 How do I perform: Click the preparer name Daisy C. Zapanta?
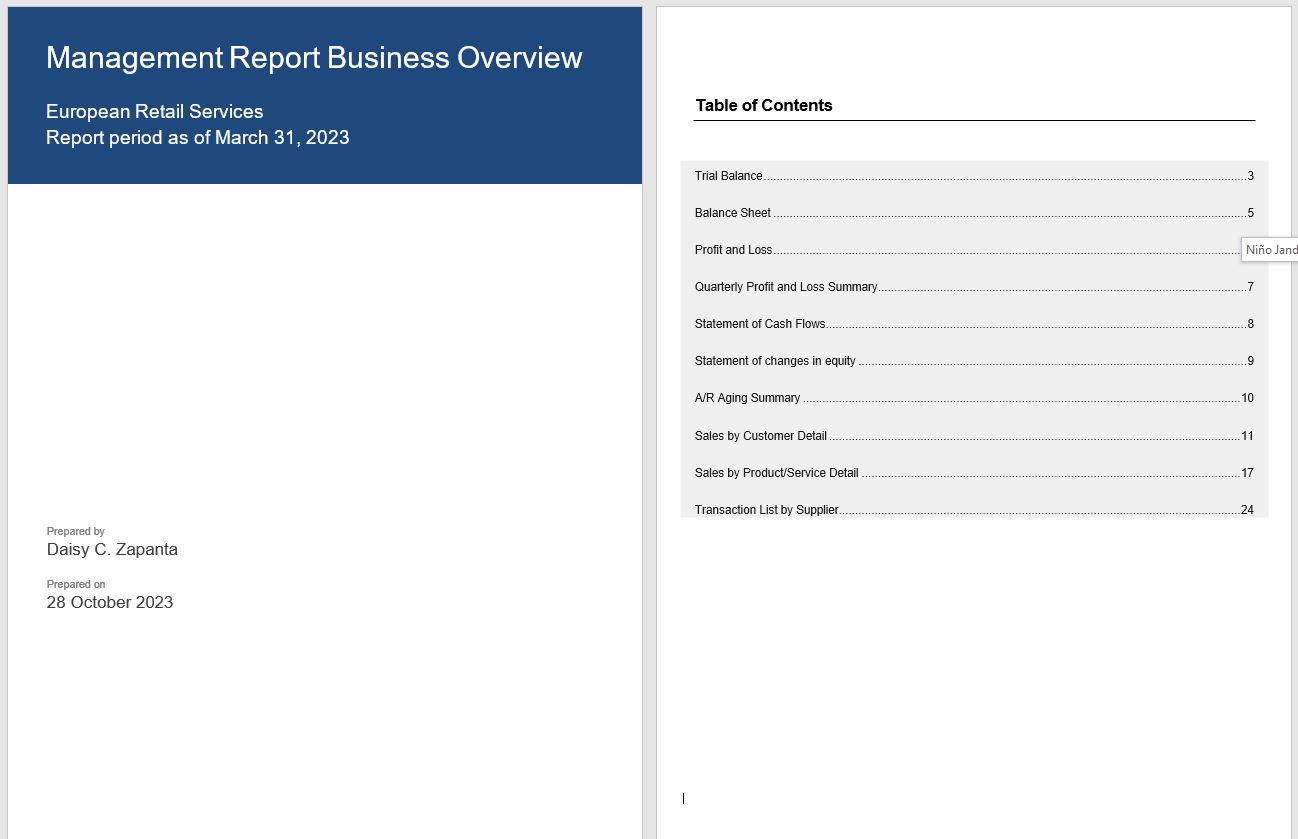pos(112,549)
